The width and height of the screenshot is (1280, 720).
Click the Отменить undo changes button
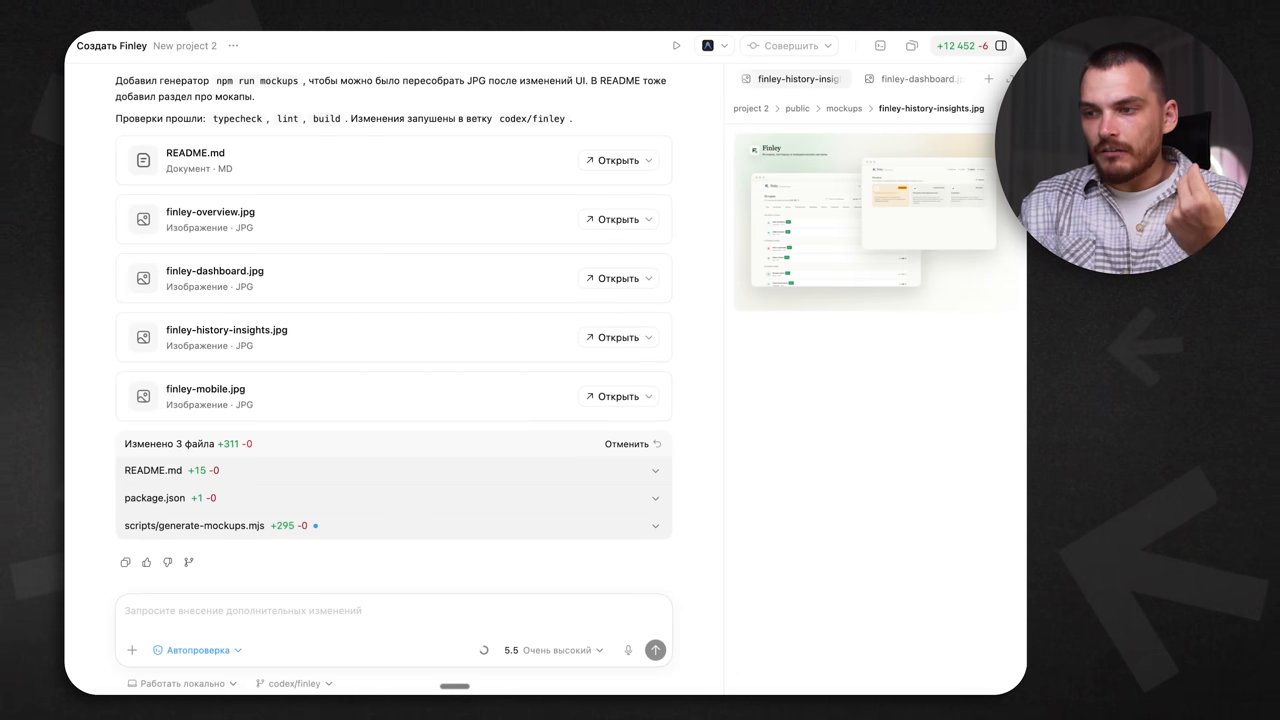point(633,444)
